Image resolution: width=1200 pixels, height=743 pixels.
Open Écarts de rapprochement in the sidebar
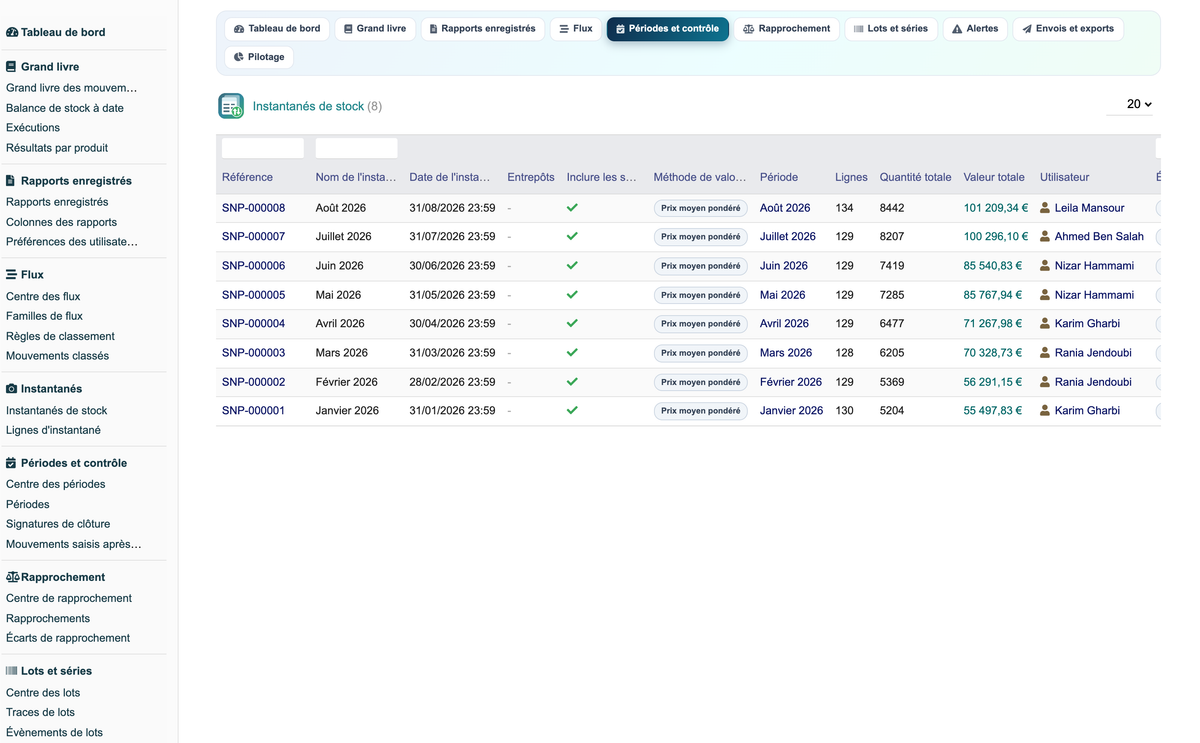(68, 638)
